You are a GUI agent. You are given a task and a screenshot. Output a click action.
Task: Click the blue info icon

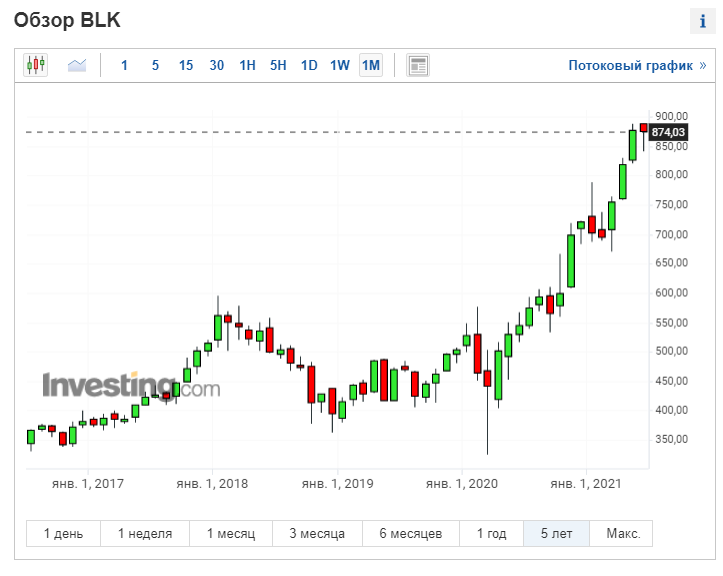(x=702, y=21)
